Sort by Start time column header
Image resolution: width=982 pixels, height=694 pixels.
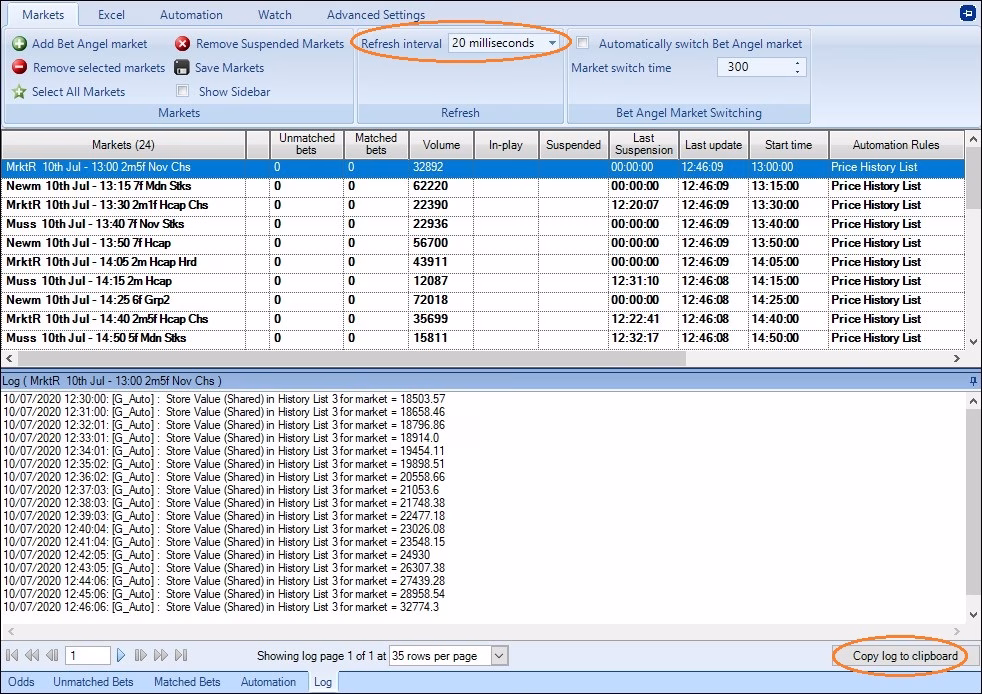[788, 145]
